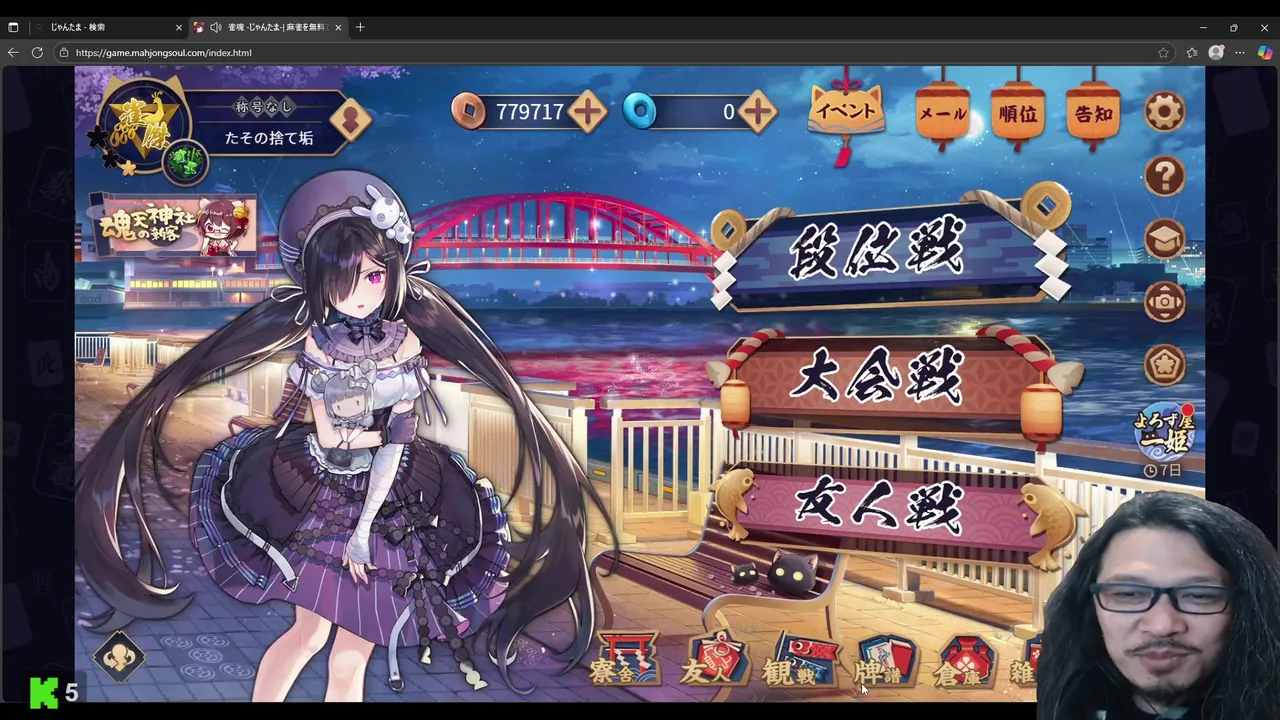1280x720 pixels.
Task: Open the browser settings ellipsis menu
Action: click(x=1240, y=52)
